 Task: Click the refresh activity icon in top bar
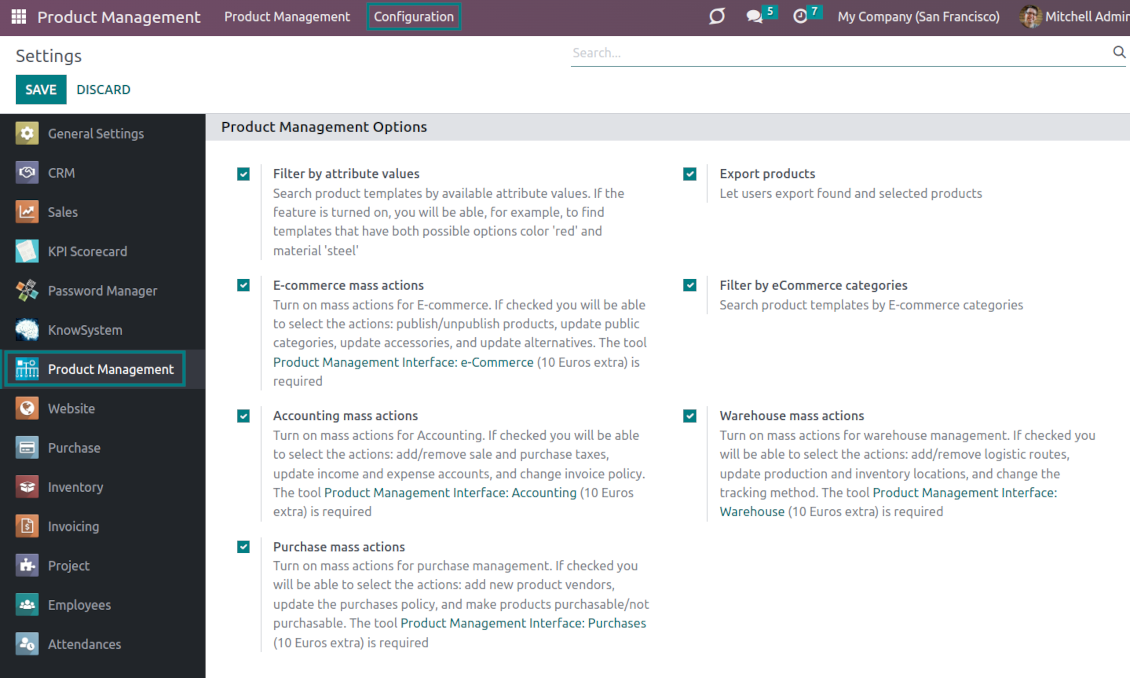(716, 16)
